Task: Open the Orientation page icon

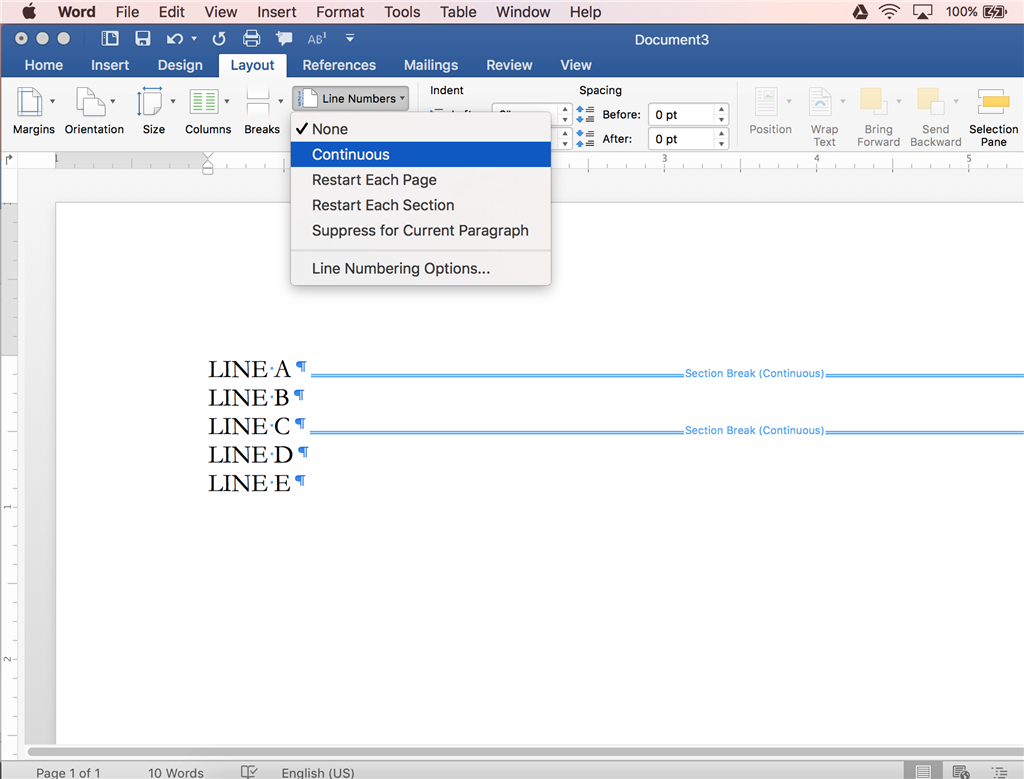Action: click(90, 102)
